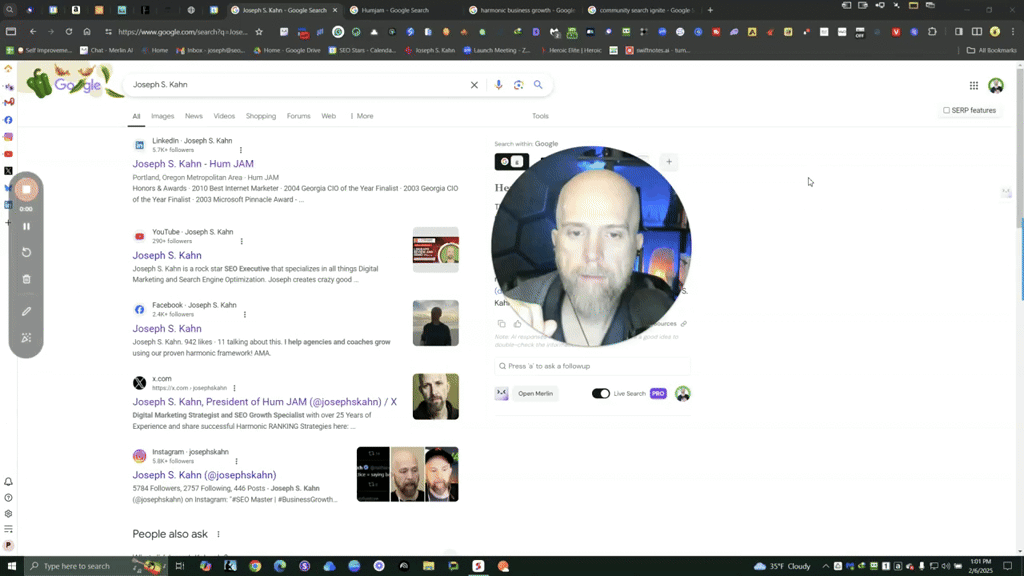
Task: Open the Facebook Joseph S. Kahn result title
Action: click(167, 328)
